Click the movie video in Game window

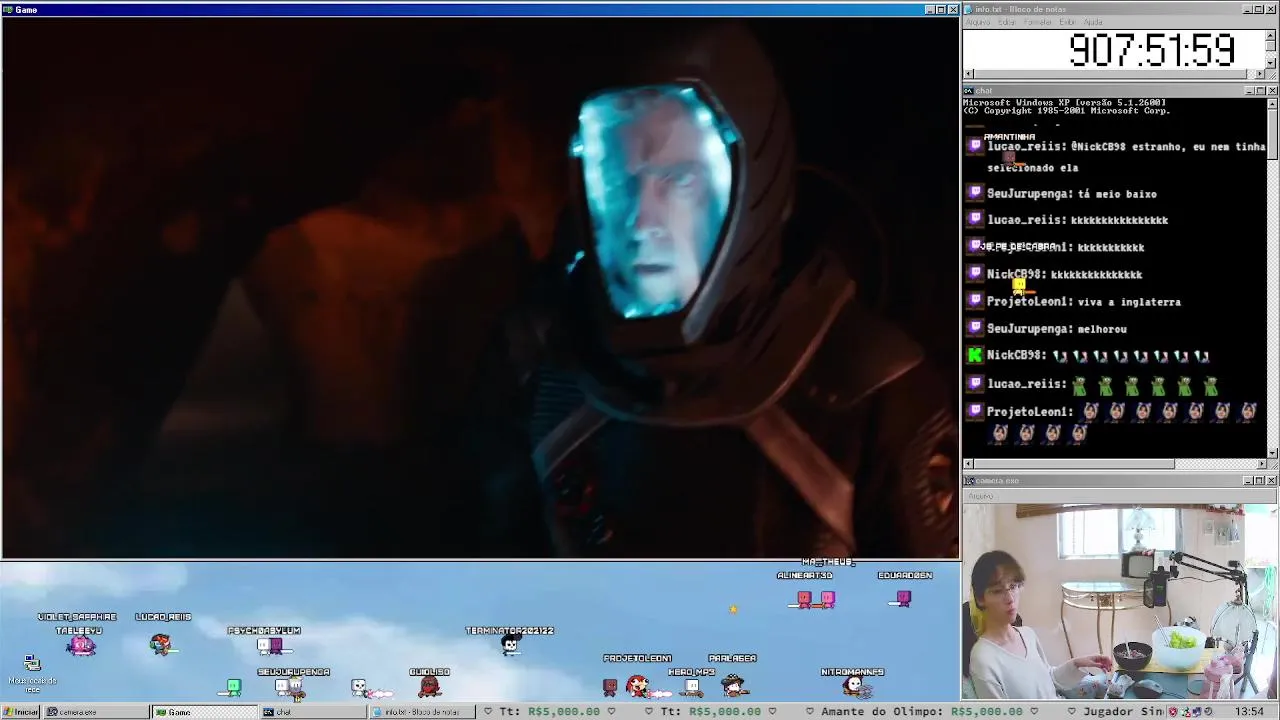tap(480, 287)
